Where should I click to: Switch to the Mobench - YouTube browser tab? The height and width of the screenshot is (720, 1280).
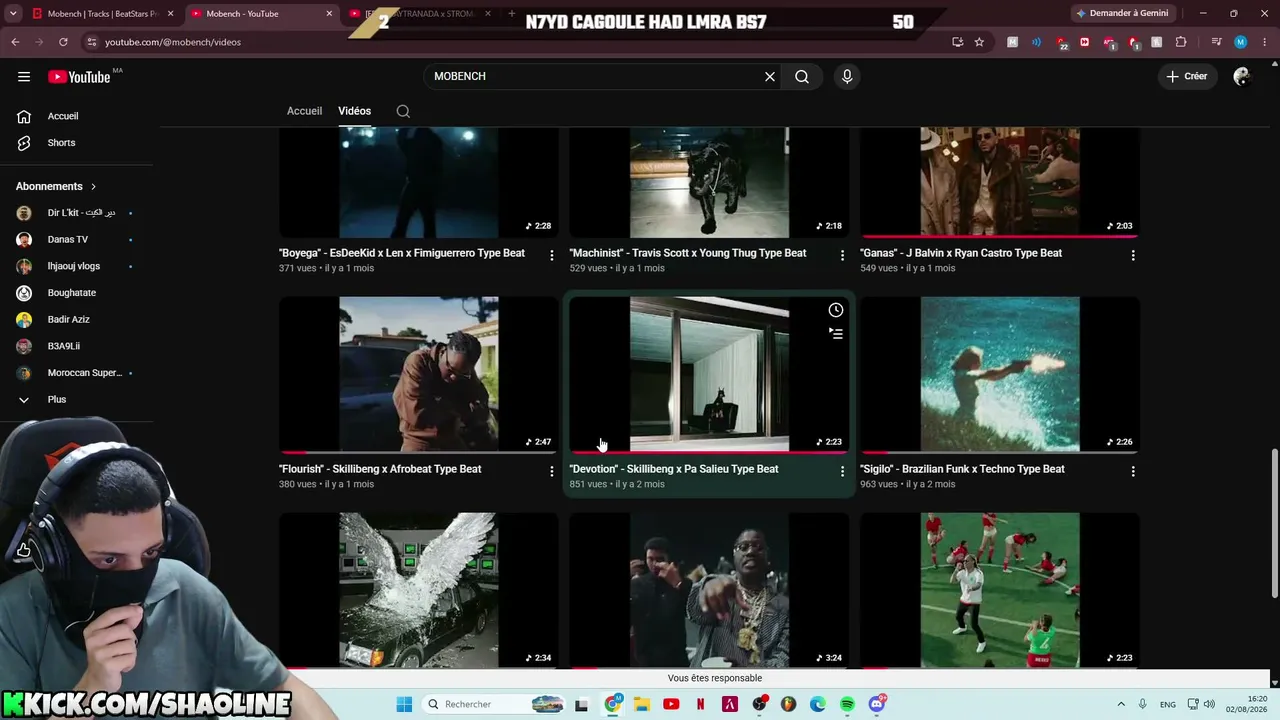261,14
